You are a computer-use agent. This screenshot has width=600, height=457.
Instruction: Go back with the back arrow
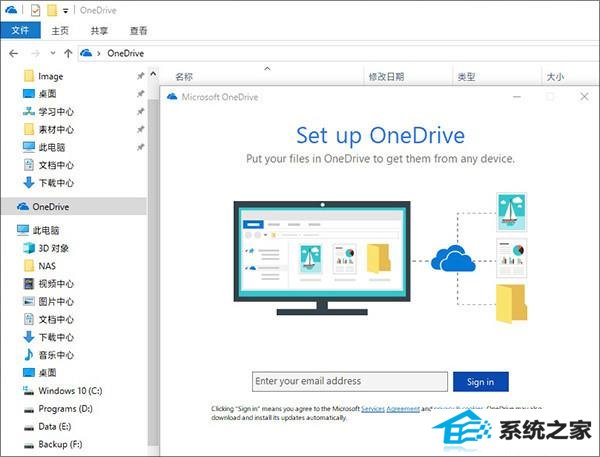(14, 54)
